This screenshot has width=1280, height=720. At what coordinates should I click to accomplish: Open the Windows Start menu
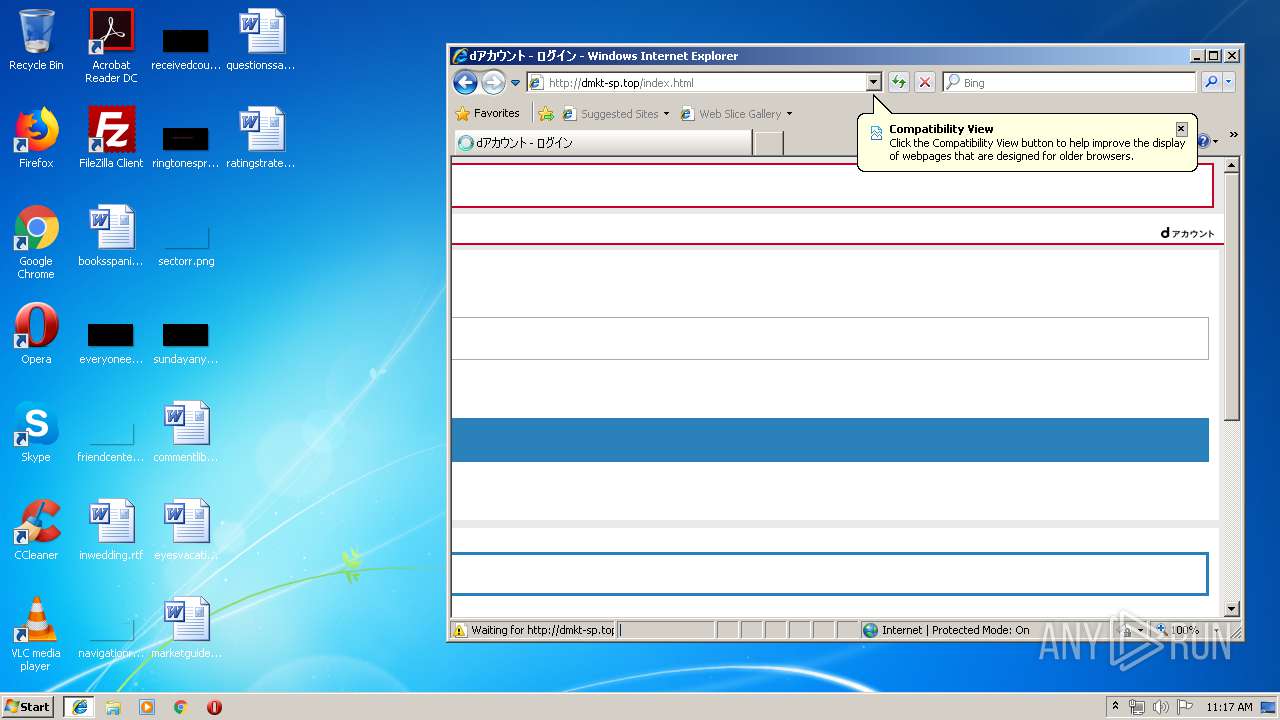(28, 706)
